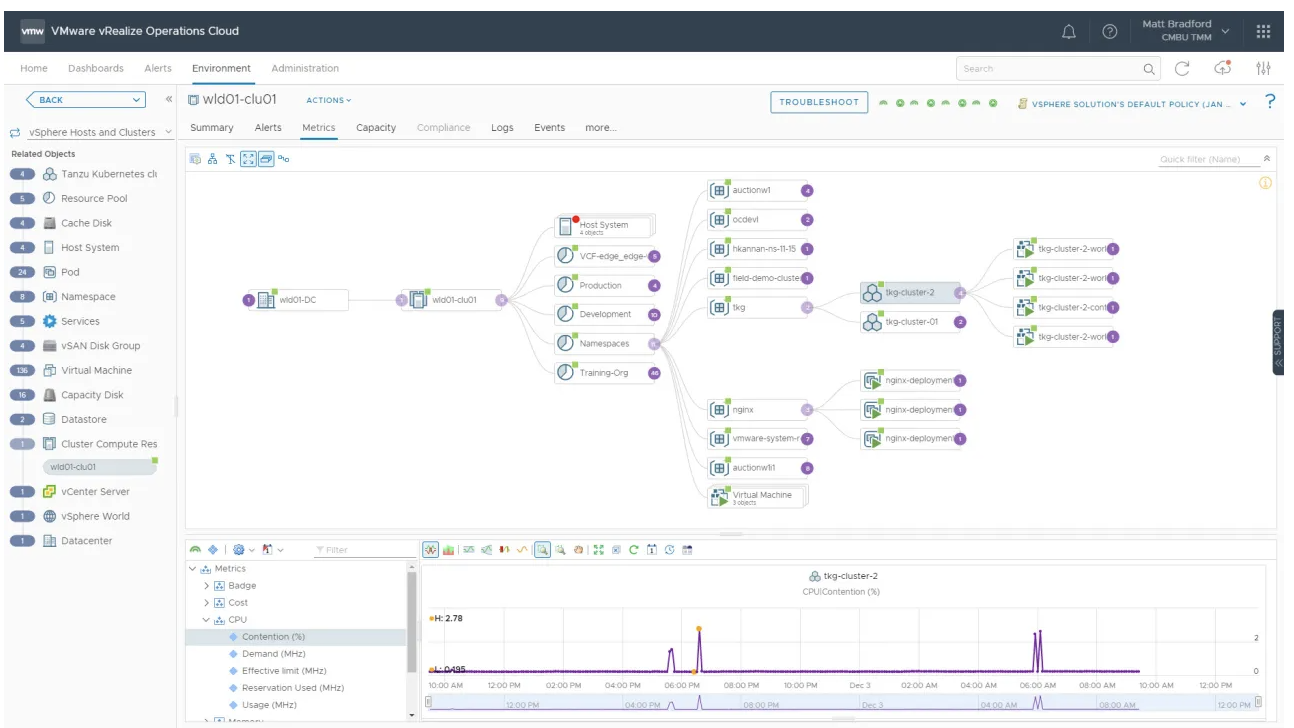The width and height of the screenshot is (1294, 728).
Task: Open the gear dropdown in metrics toolbar
Action: coord(244,550)
